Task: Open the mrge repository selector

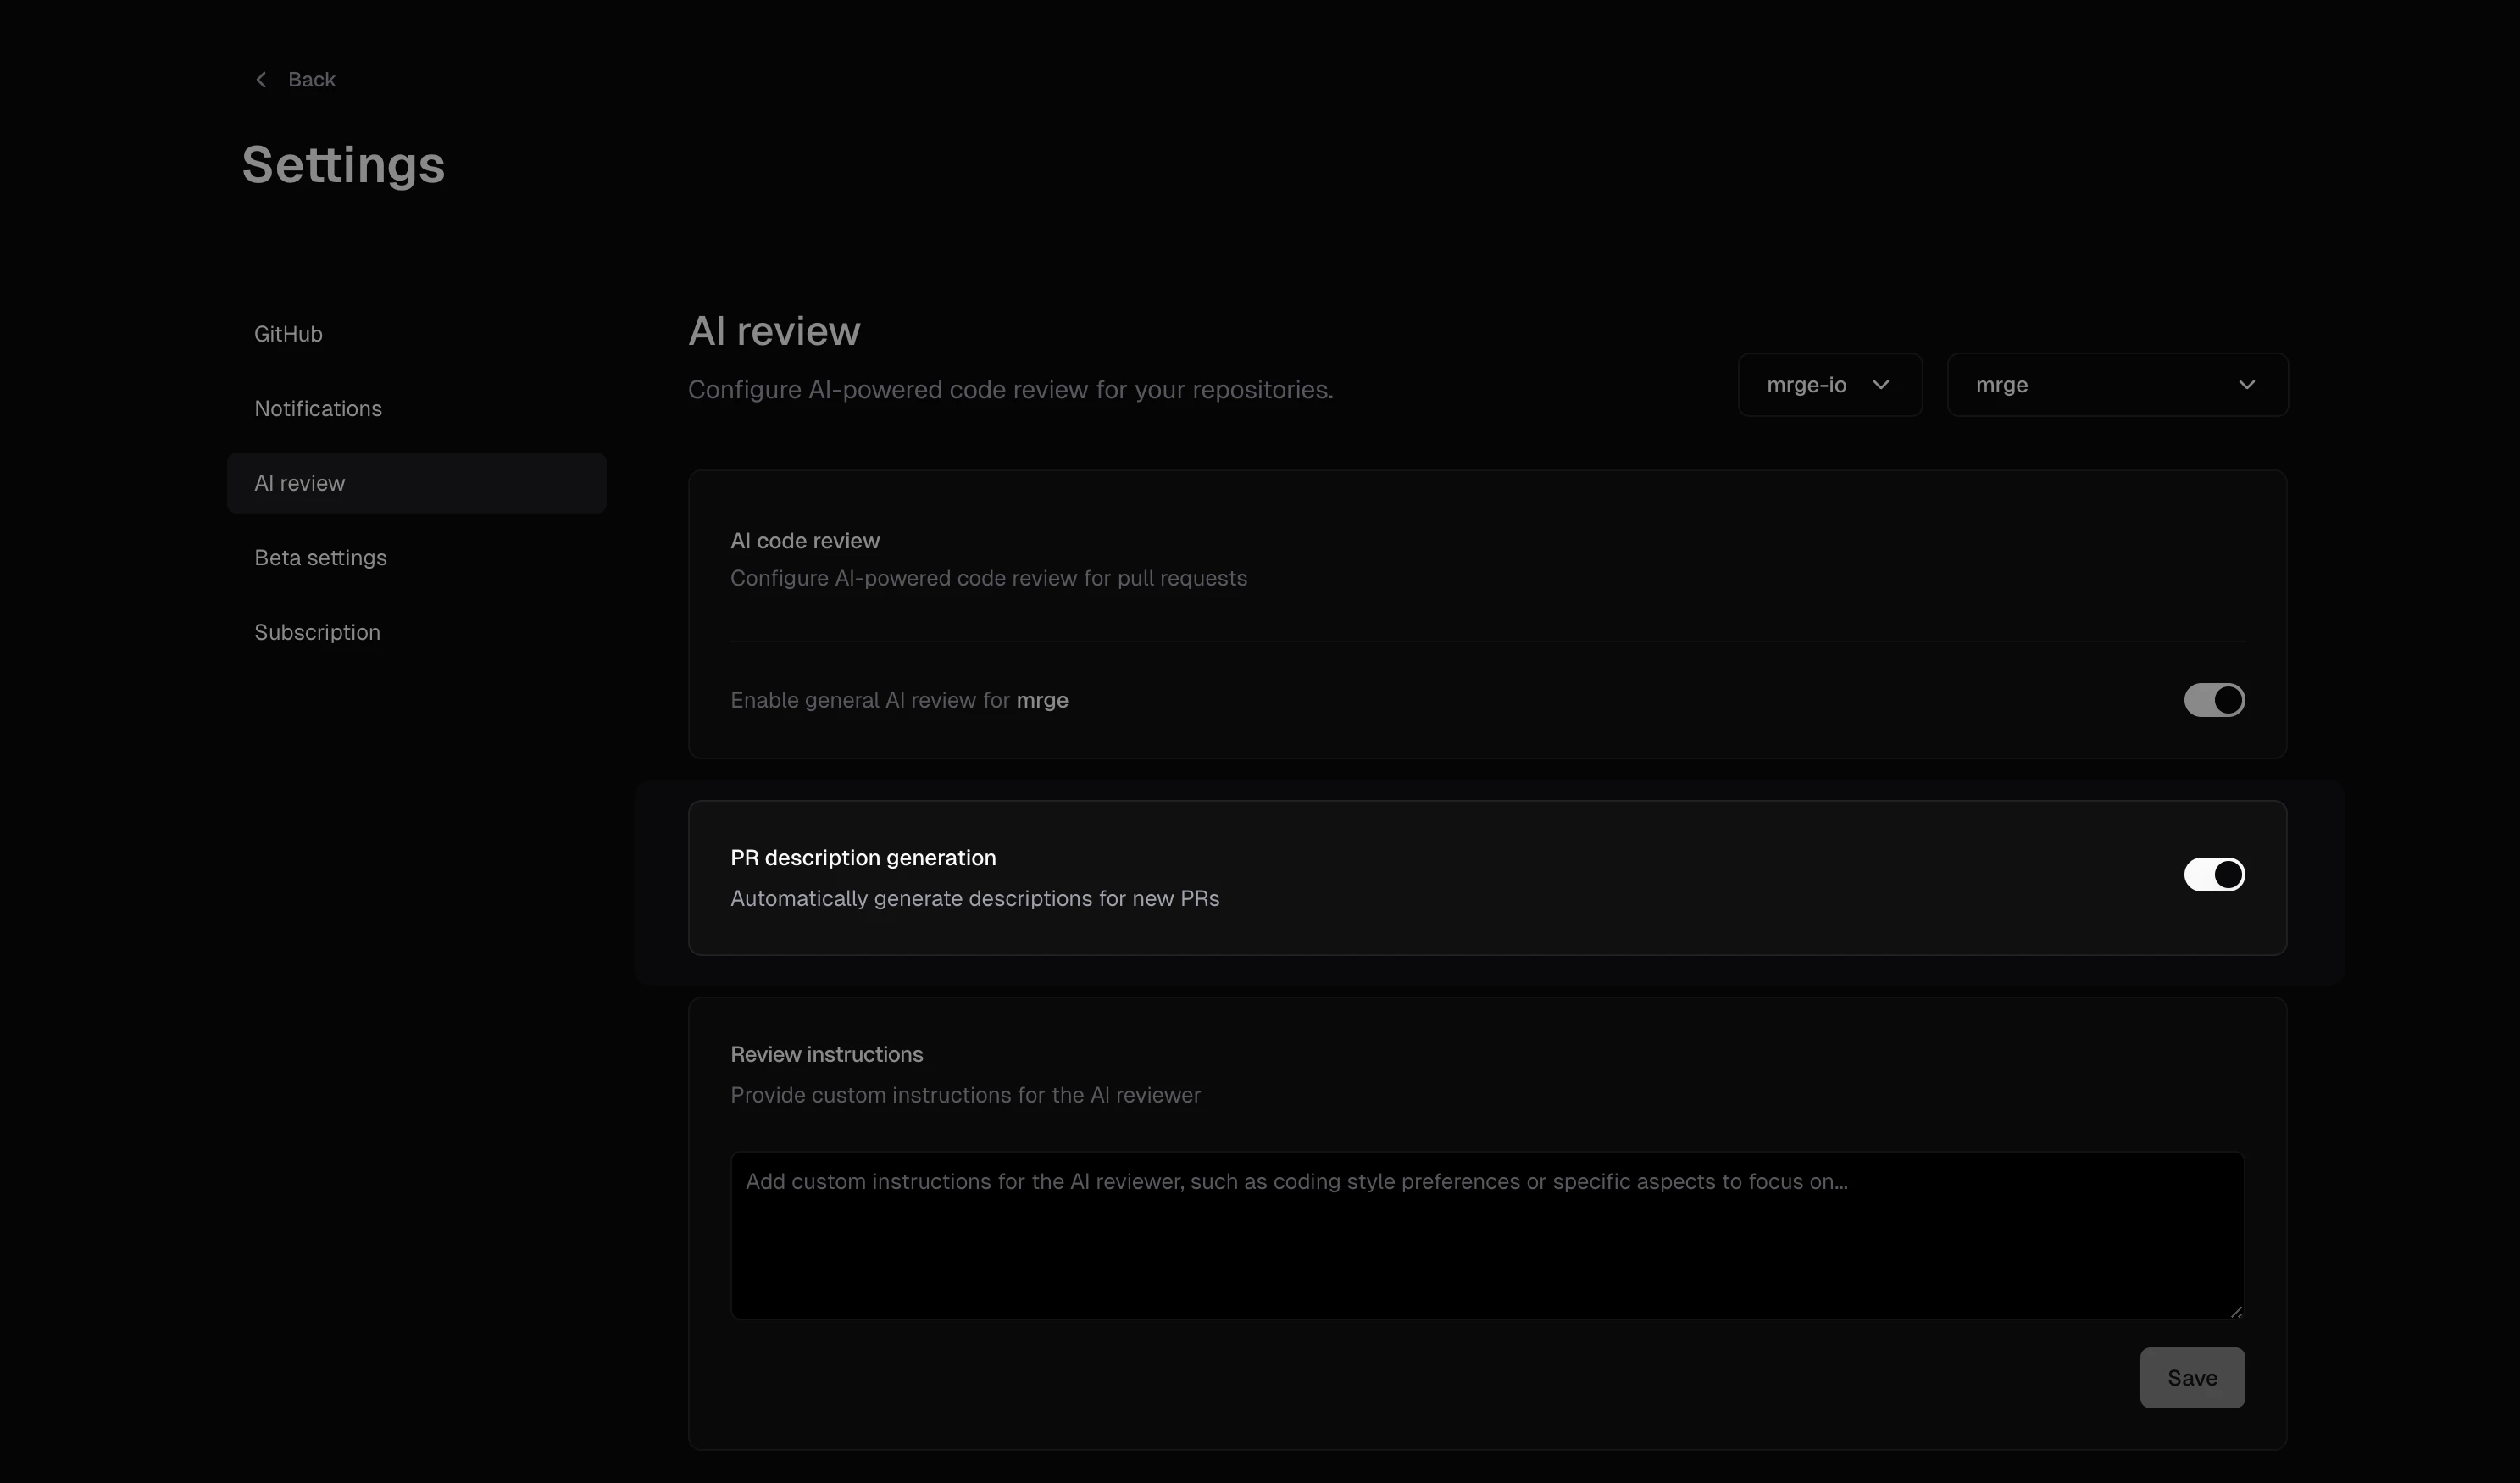Action: tap(2117, 384)
